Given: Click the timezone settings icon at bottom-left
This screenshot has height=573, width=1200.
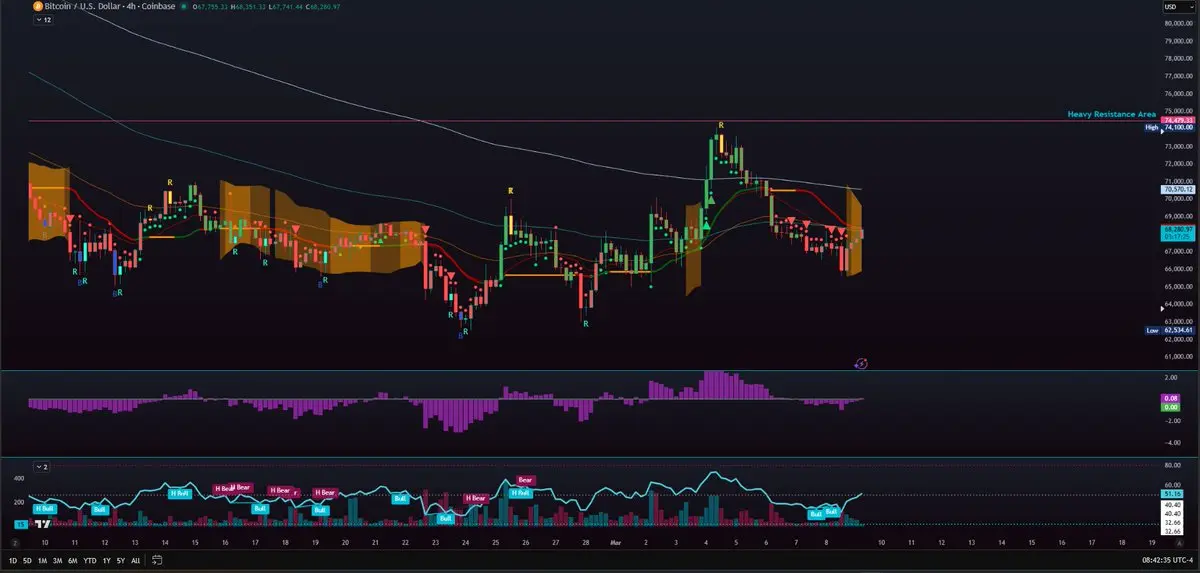Looking at the screenshot, I should pos(15,544).
